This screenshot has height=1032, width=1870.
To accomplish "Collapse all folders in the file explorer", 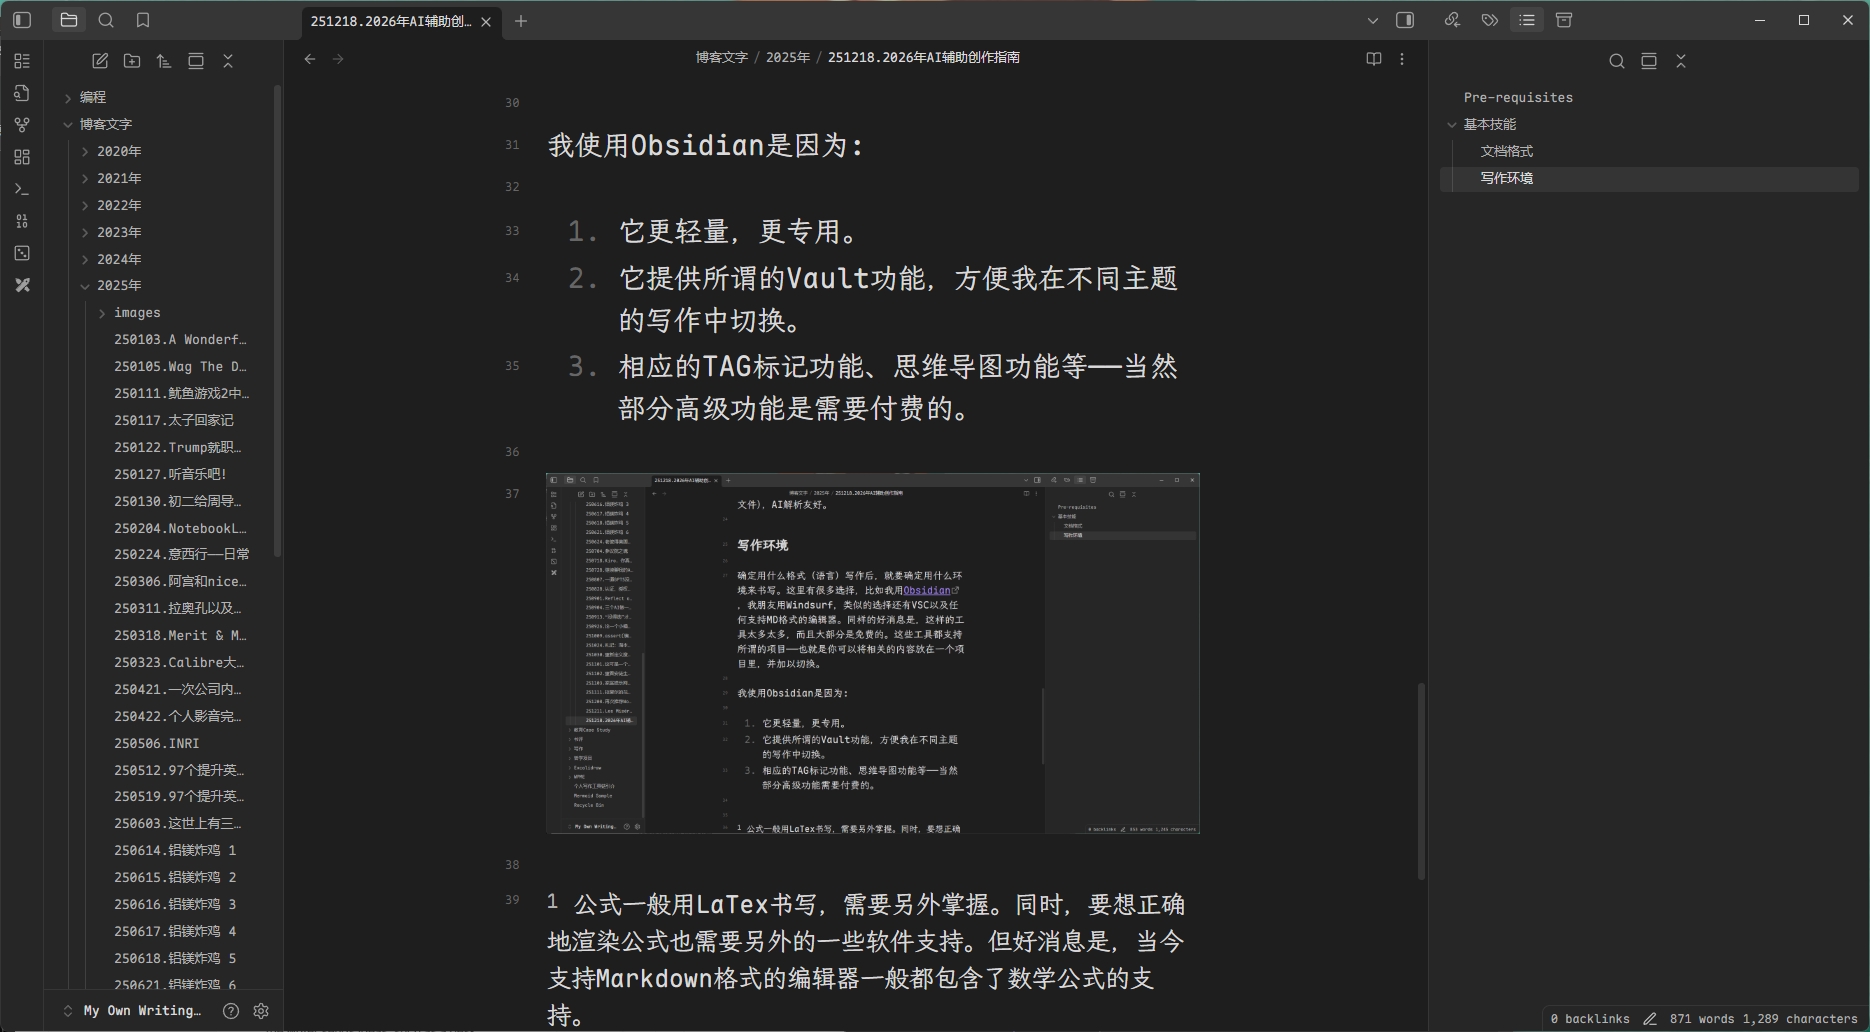I will [227, 61].
